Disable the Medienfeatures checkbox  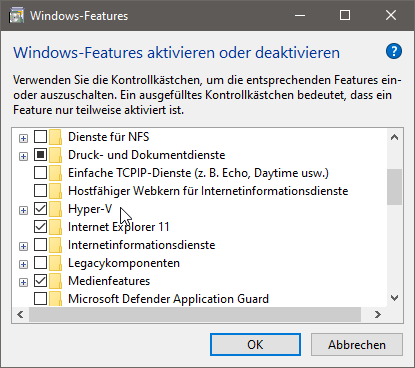pos(40,281)
